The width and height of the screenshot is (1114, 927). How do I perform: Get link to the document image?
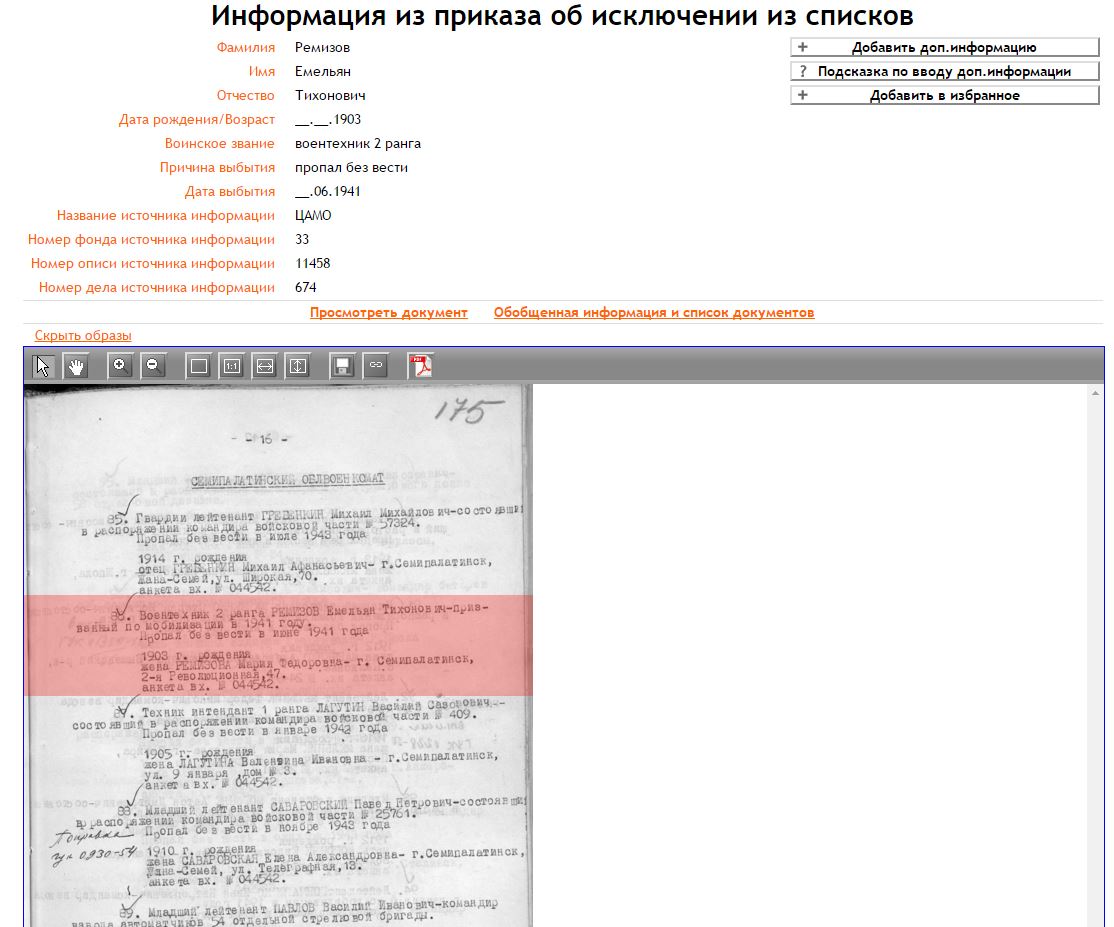376,367
